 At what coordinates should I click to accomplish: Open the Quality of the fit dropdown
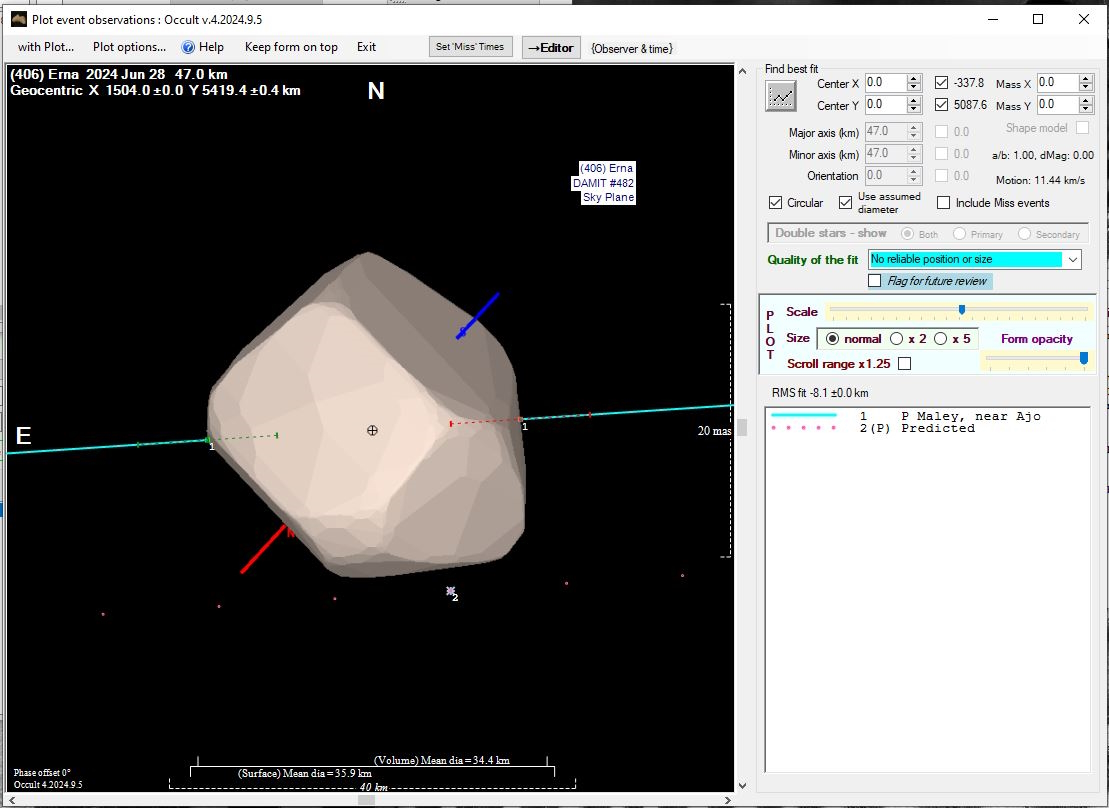(1073, 259)
